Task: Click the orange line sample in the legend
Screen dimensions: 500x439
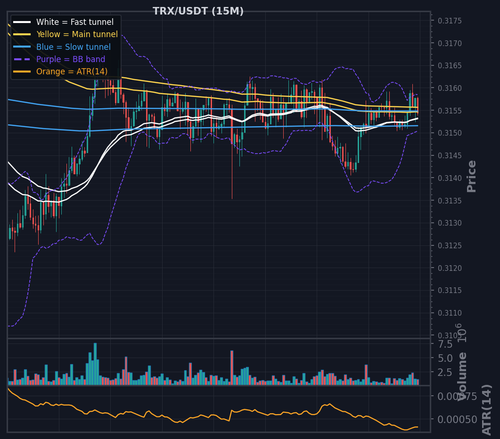Action: (22, 72)
